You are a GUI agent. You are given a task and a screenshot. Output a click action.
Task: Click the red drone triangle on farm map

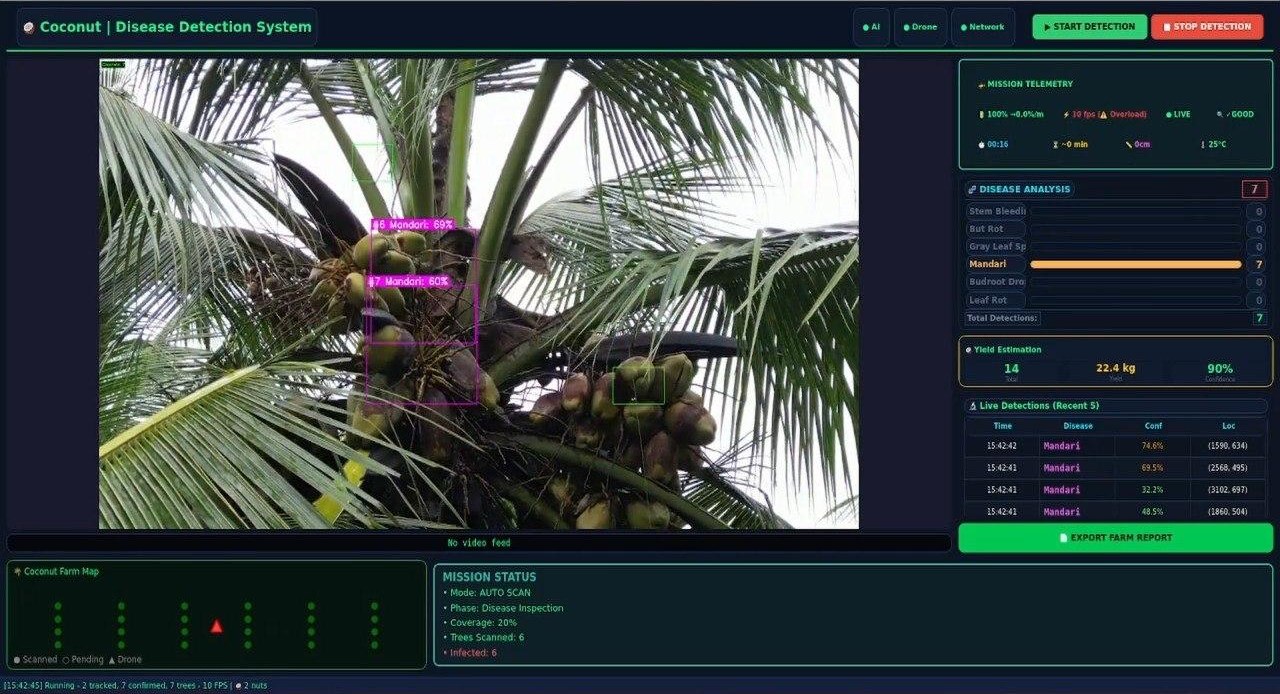(x=216, y=626)
